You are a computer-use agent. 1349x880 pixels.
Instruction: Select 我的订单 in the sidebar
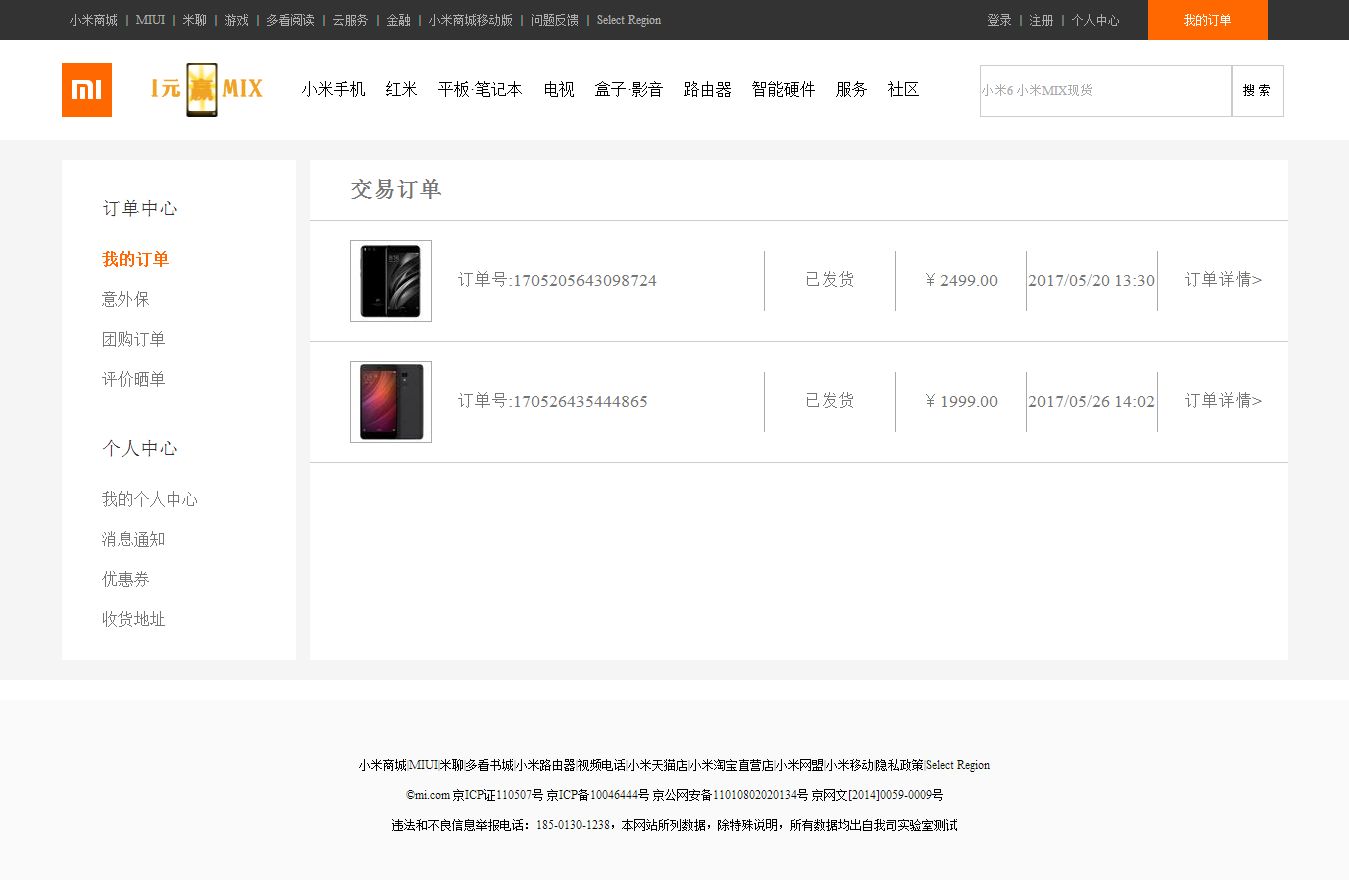point(136,259)
